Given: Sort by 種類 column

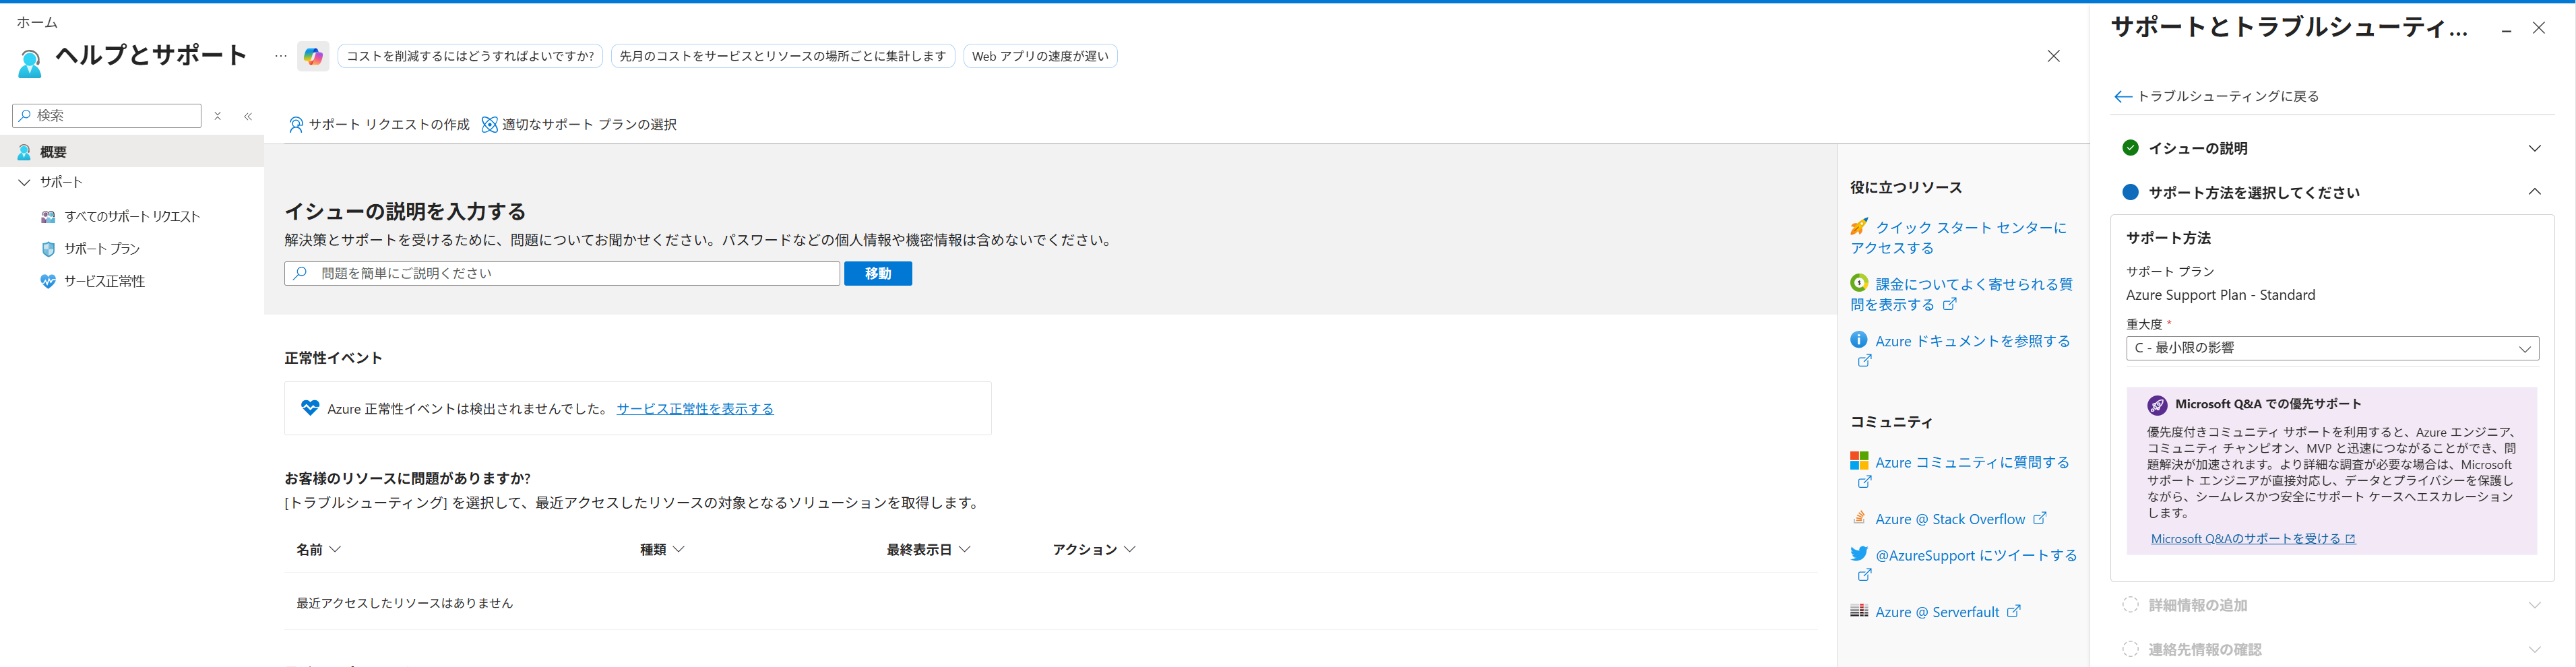Looking at the screenshot, I should [662, 549].
